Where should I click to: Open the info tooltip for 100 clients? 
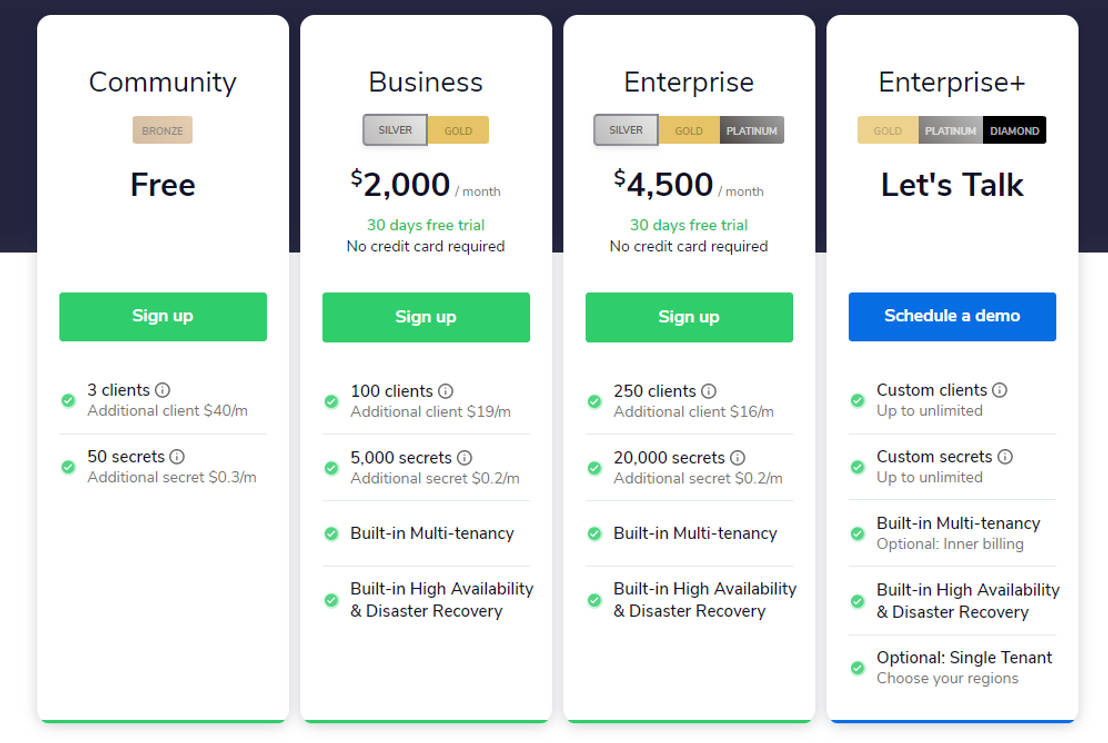(447, 390)
